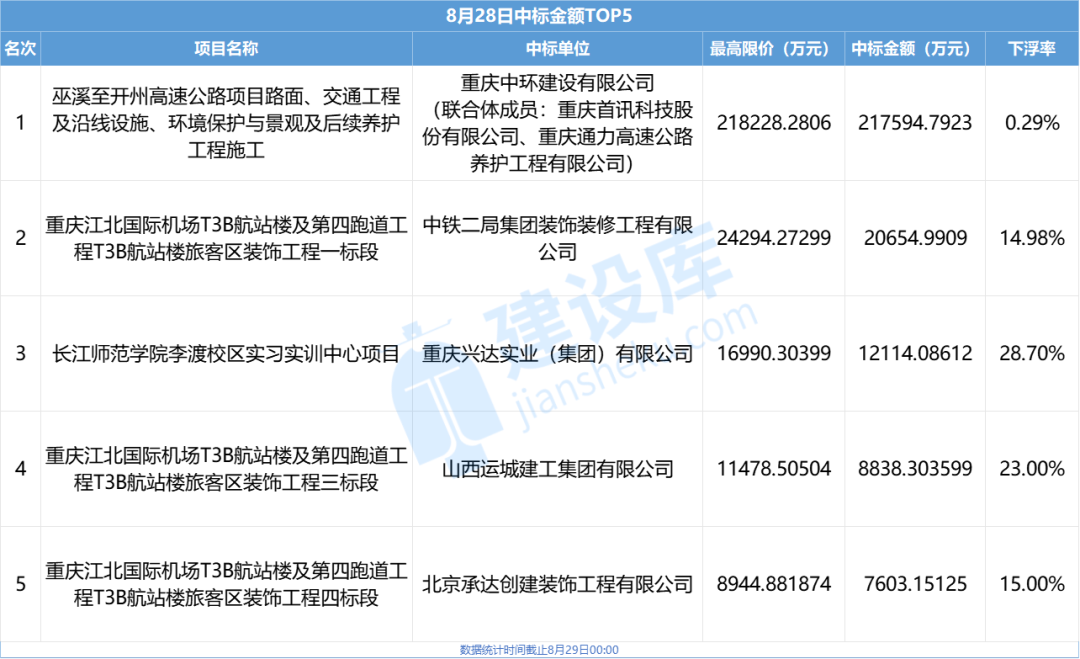1080x659 pixels.
Task: Select the 名次 column header
Action: pos(22,47)
